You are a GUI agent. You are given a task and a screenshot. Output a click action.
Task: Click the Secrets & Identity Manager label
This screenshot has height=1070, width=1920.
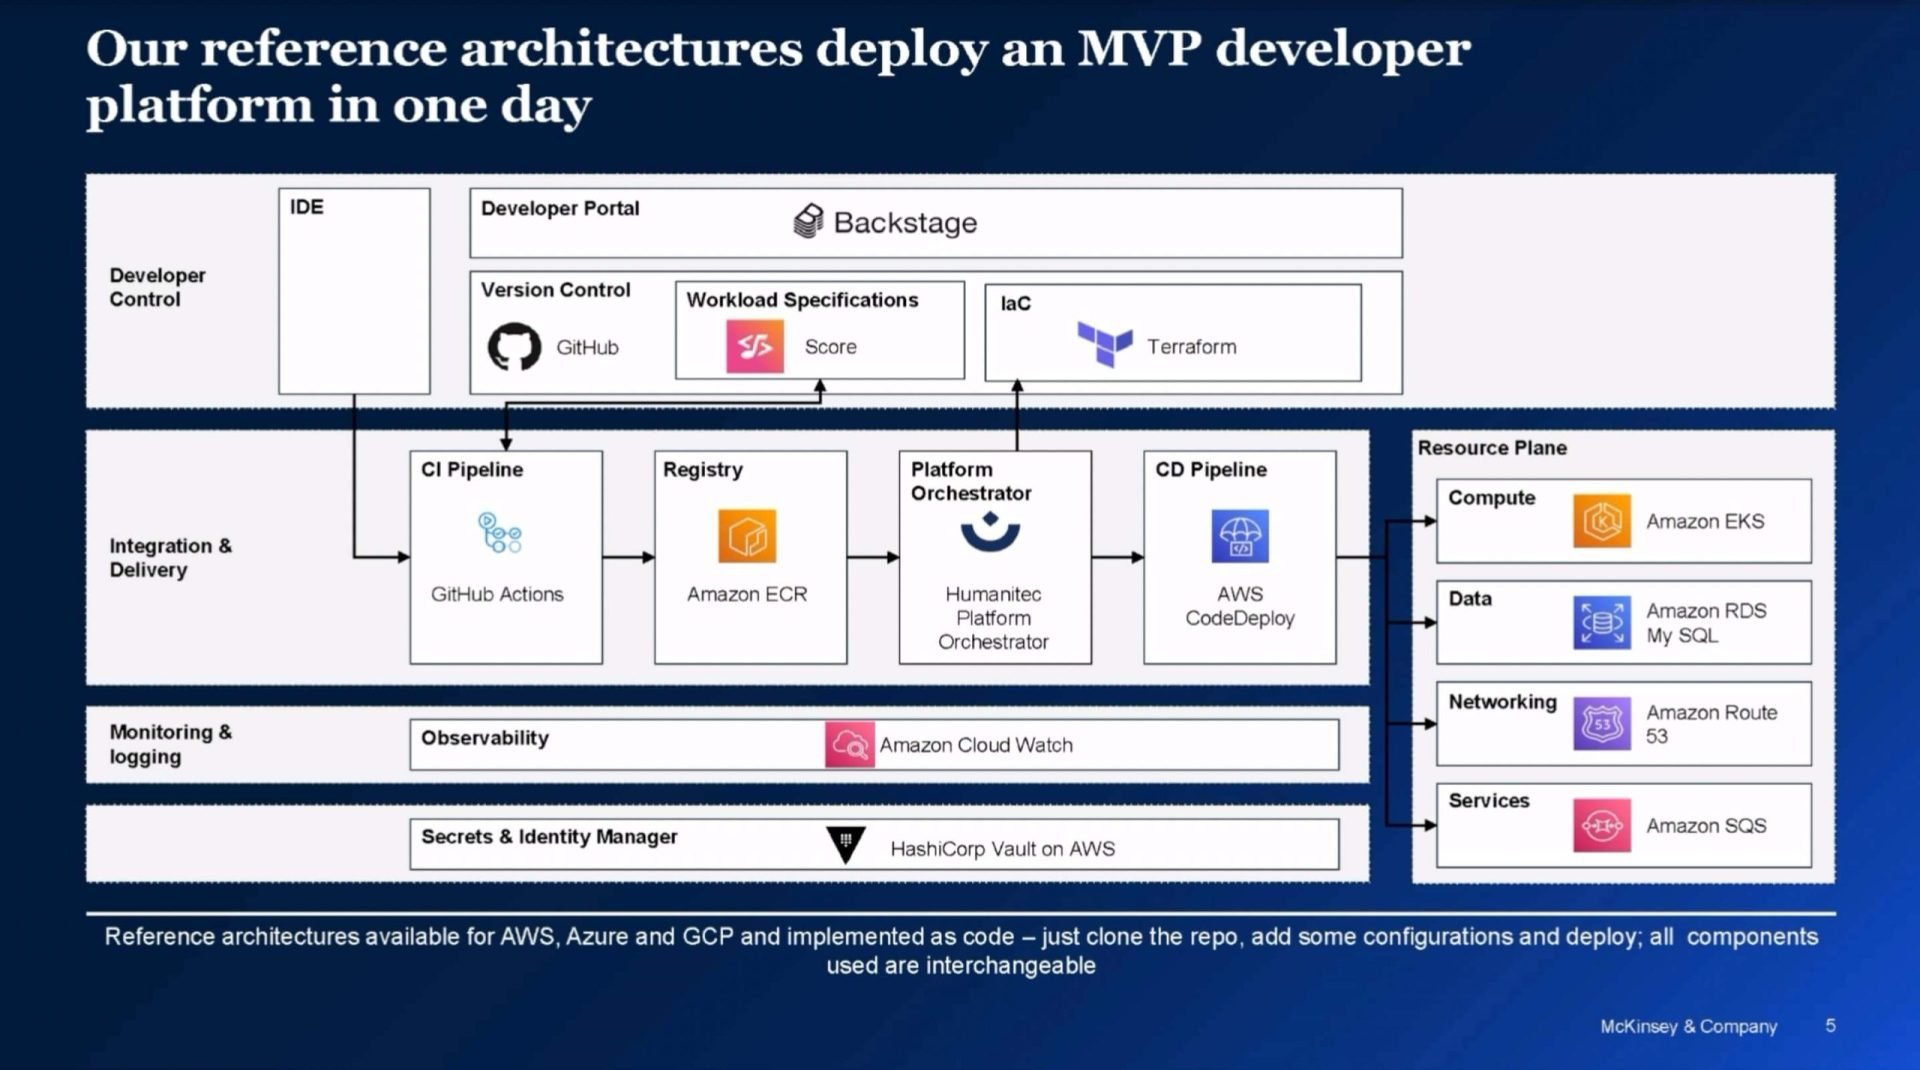pos(549,837)
